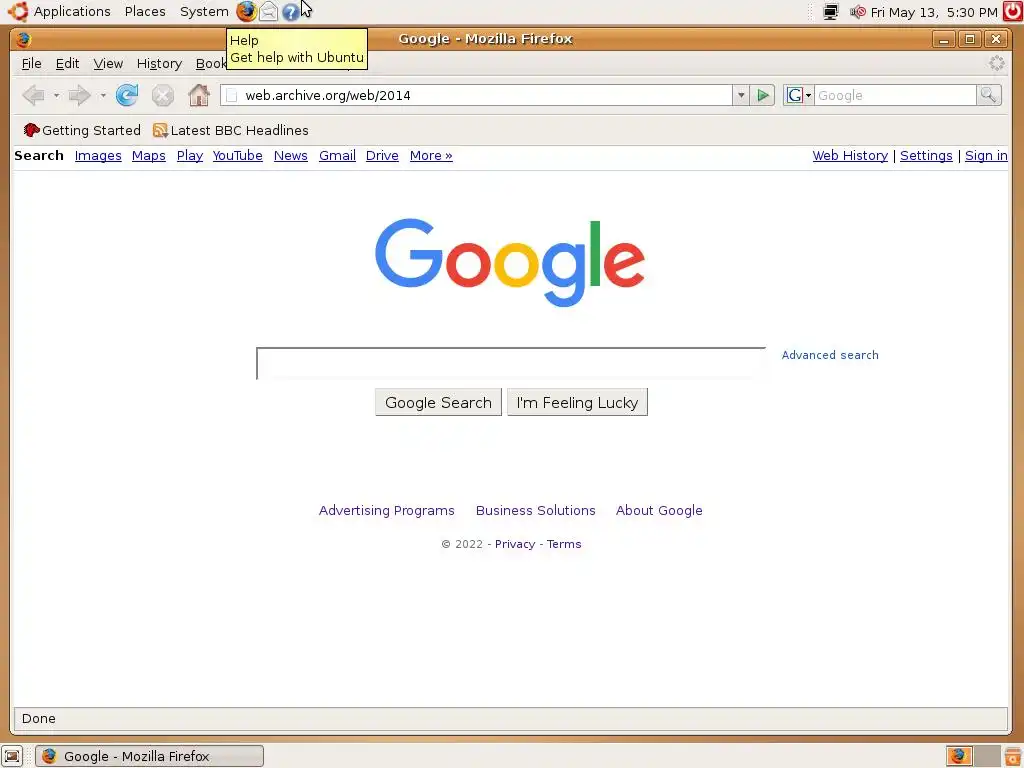This screenshot has height=768, width=1024.
Task: Click the Terms link
Action: [564, 544]
